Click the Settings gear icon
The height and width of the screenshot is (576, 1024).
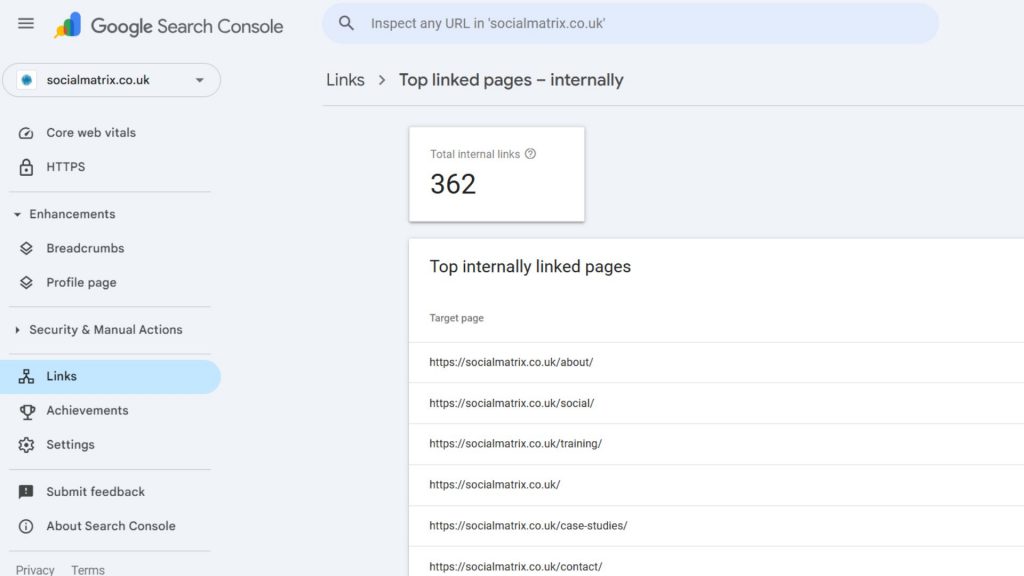[x=27, y=445]
